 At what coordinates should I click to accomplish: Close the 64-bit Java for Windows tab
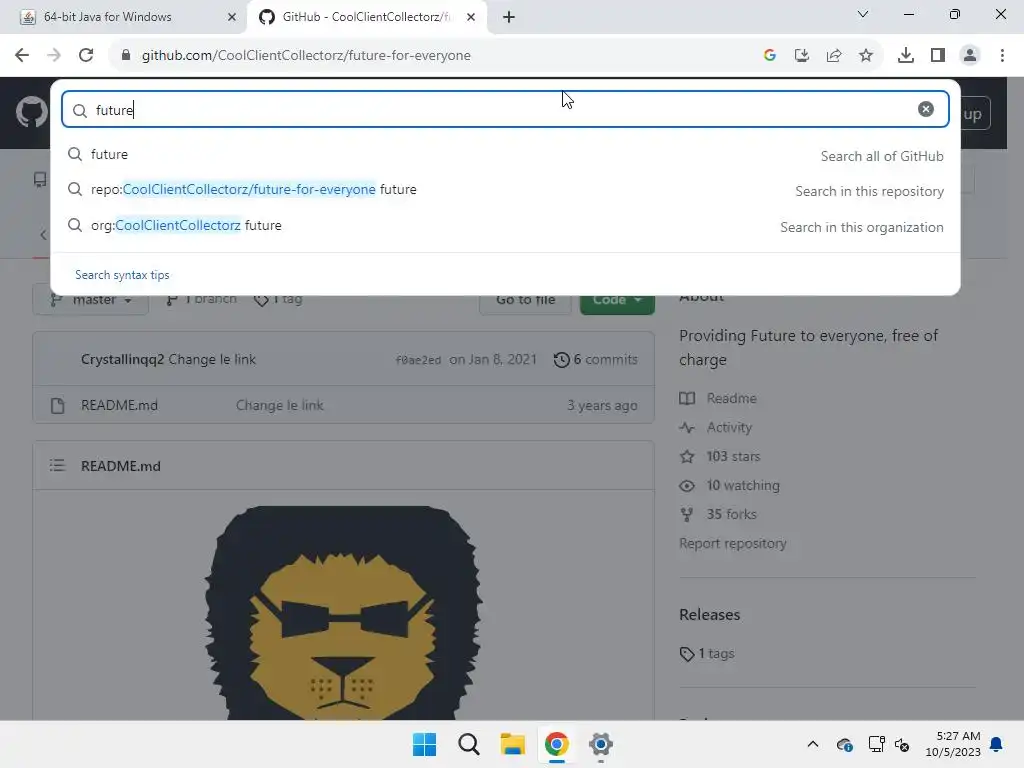(232, 17)
